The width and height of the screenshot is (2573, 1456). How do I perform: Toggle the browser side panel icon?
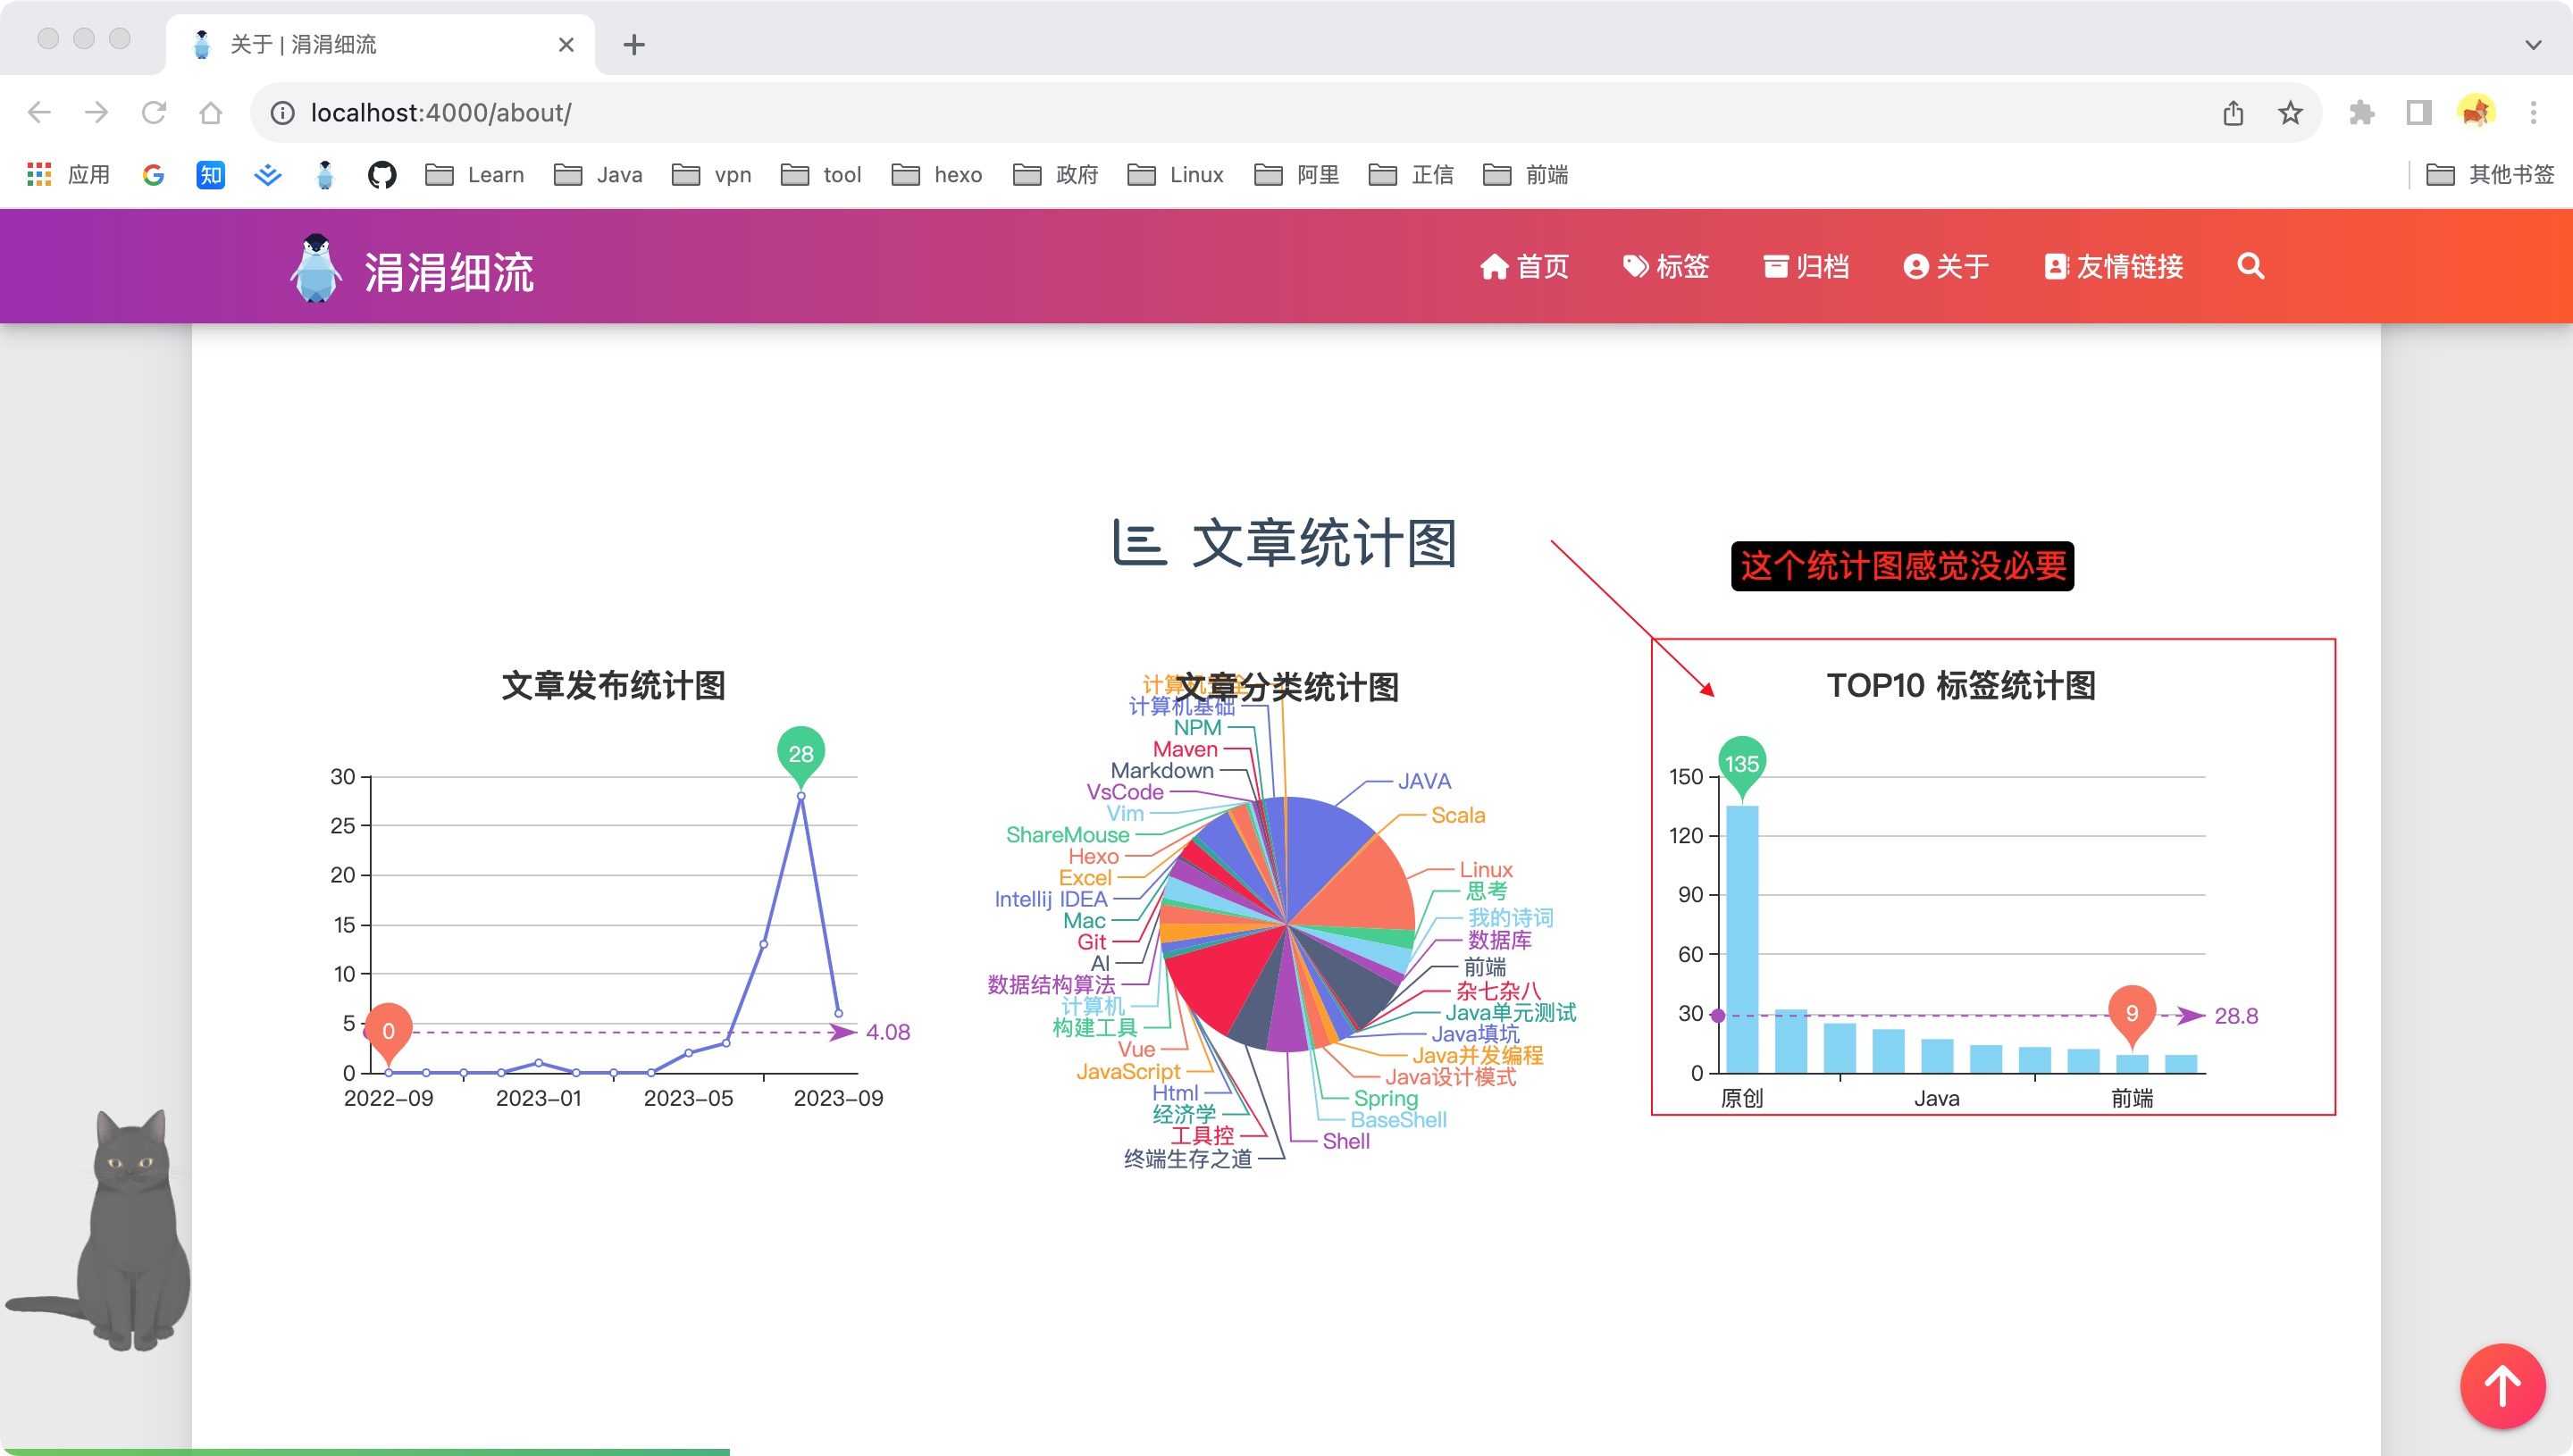point(2418,113)
